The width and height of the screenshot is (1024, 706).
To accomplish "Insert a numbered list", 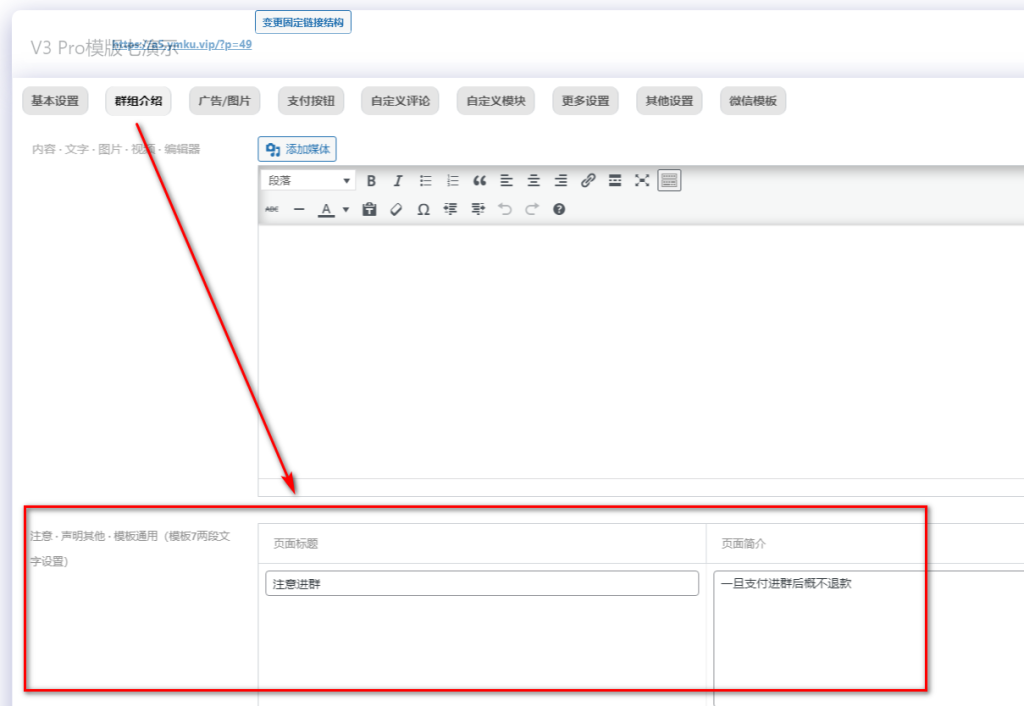I will (x=452, y=181).
